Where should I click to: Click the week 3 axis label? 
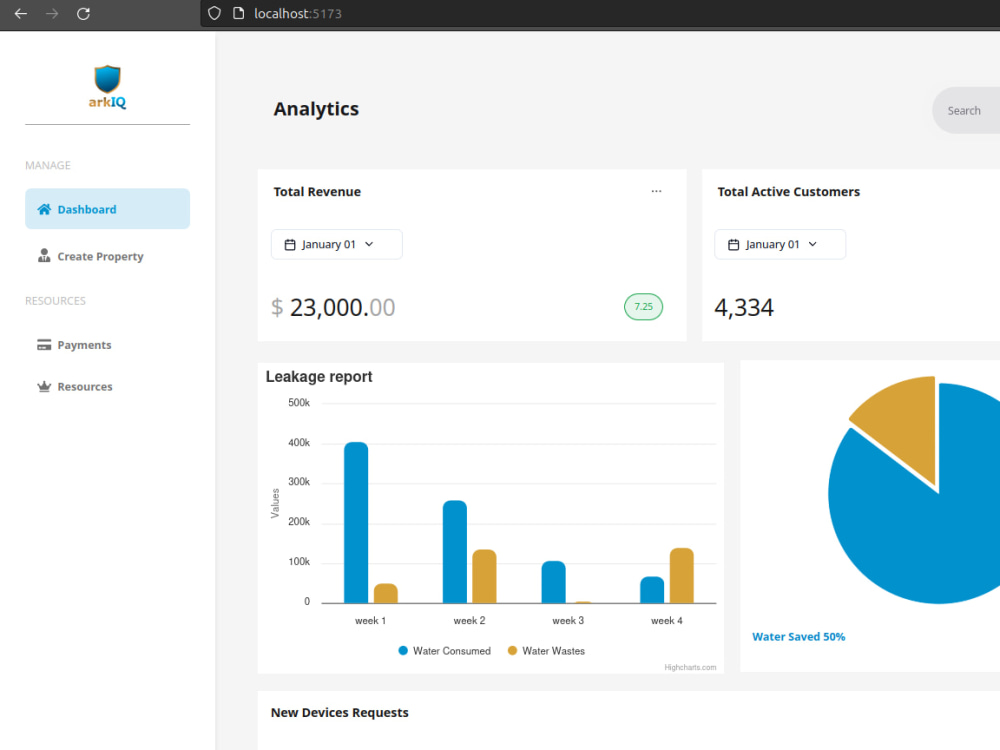[x=568, y=621]
